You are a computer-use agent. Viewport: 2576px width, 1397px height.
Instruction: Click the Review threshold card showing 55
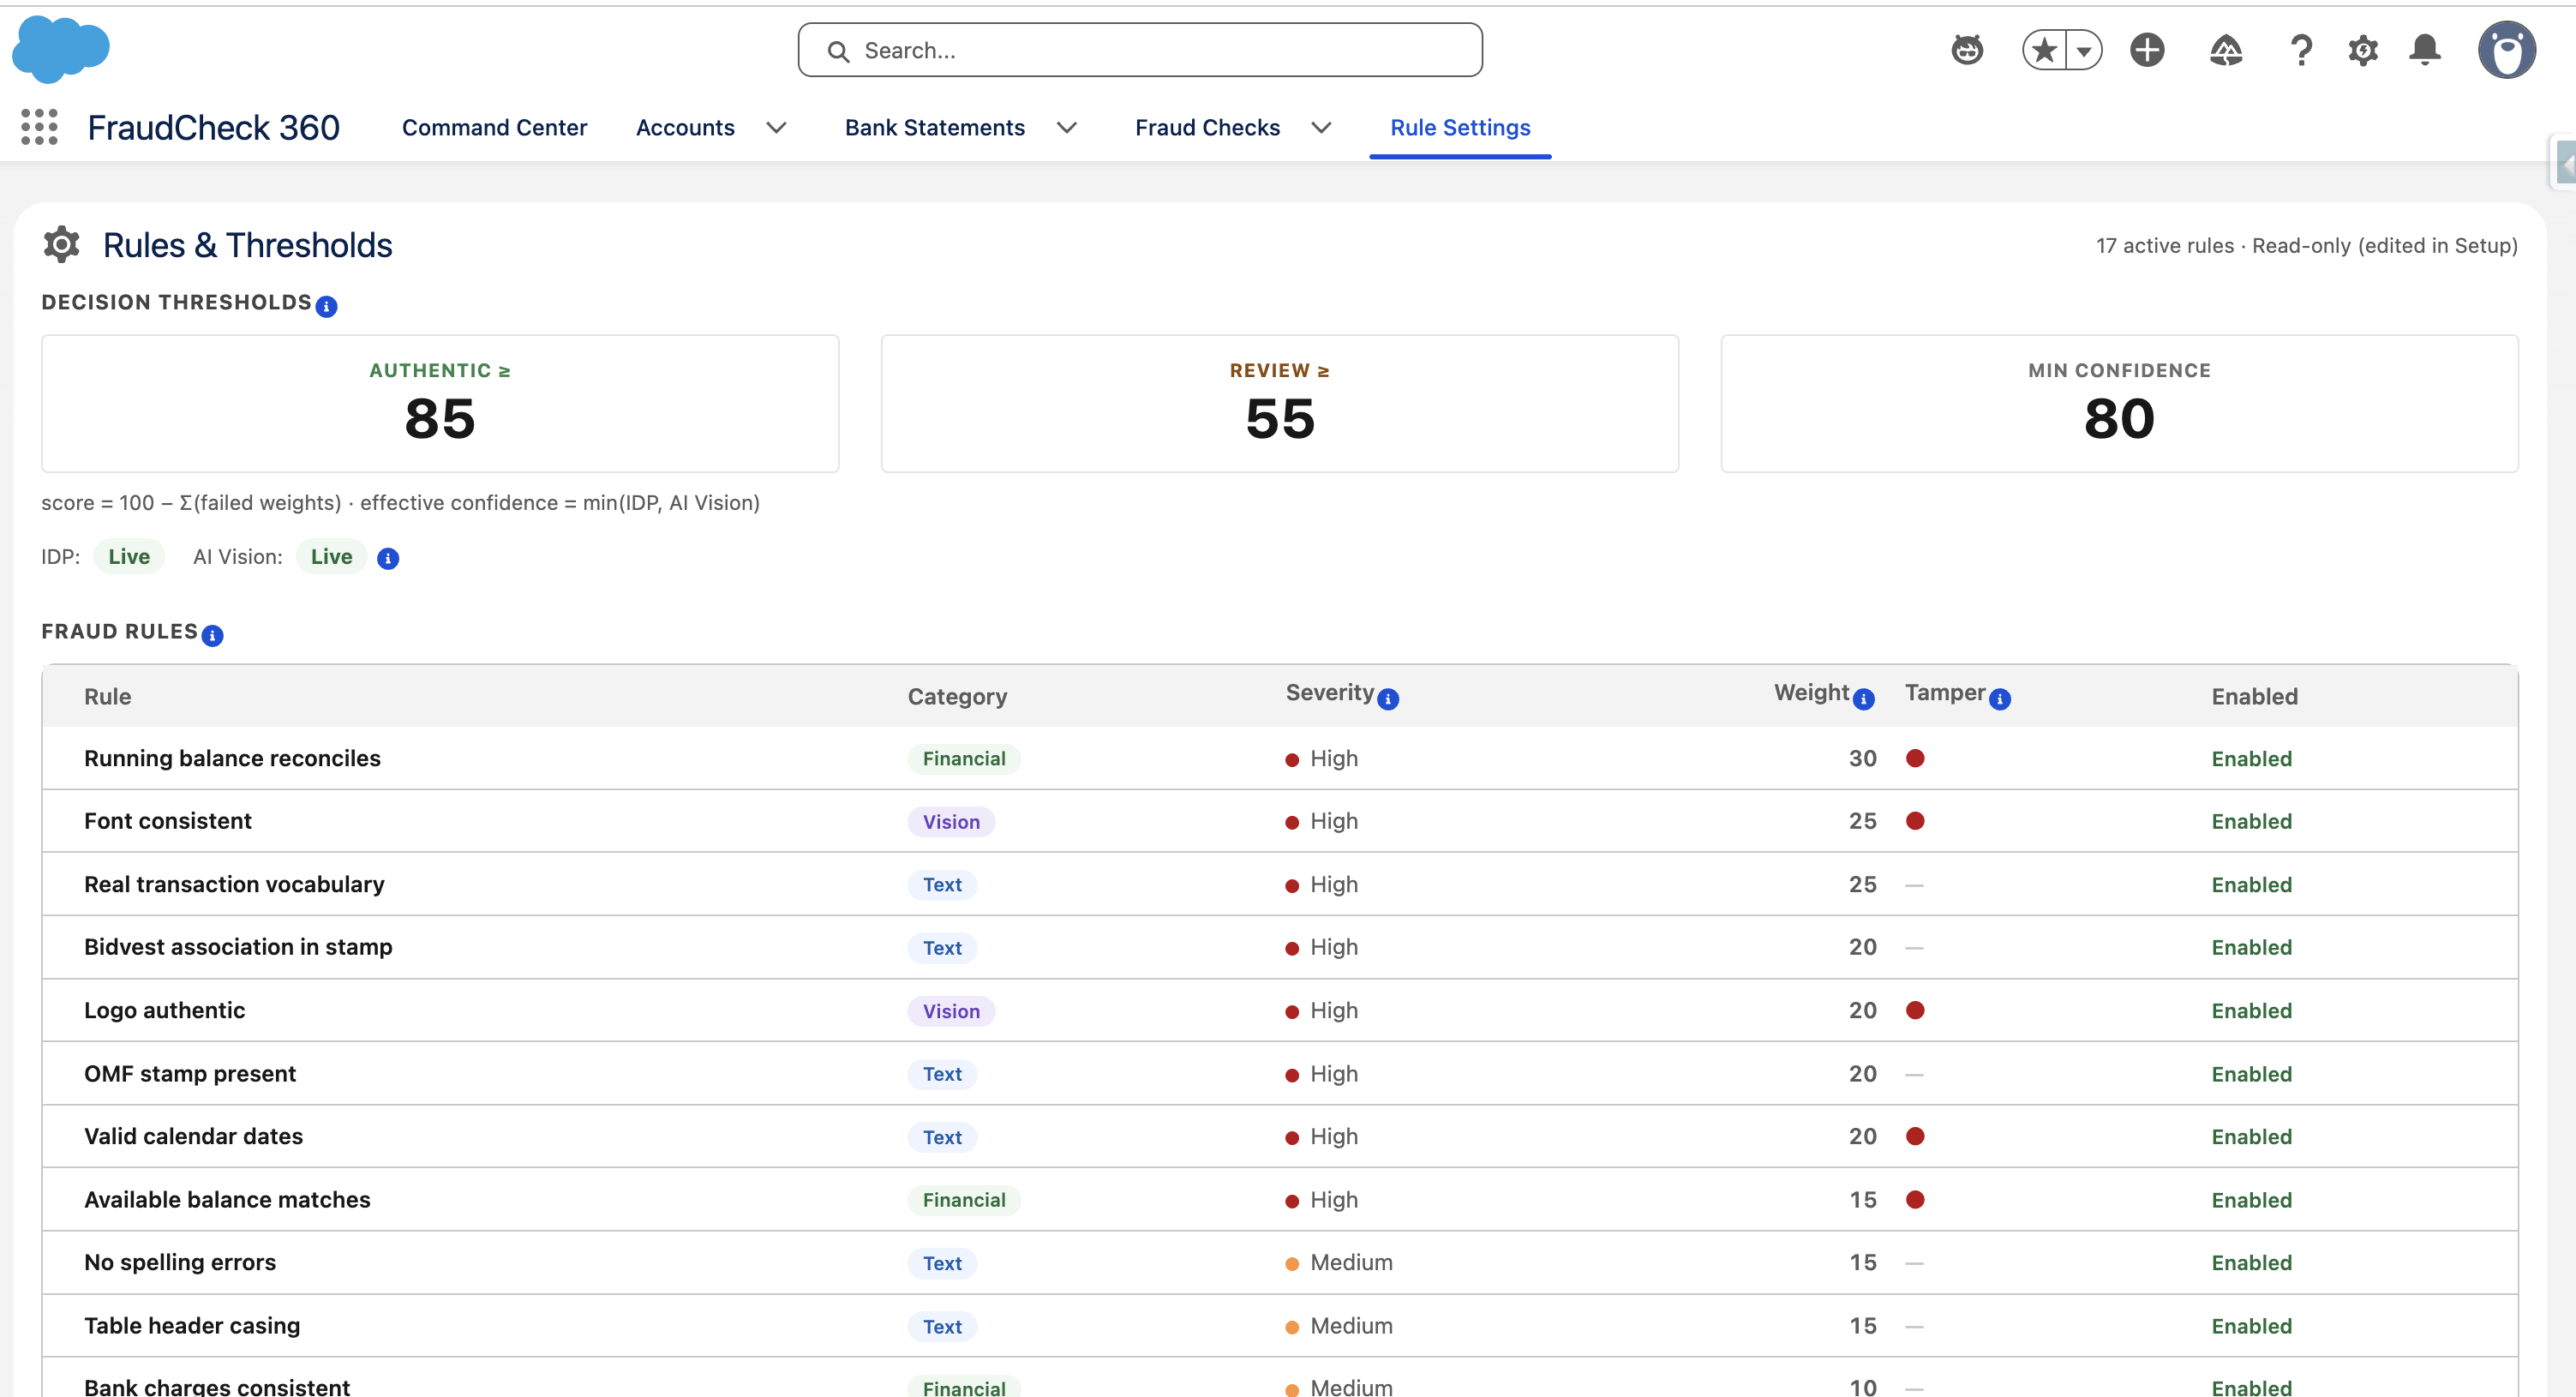pyautogui.click(x=1279, y=403)
